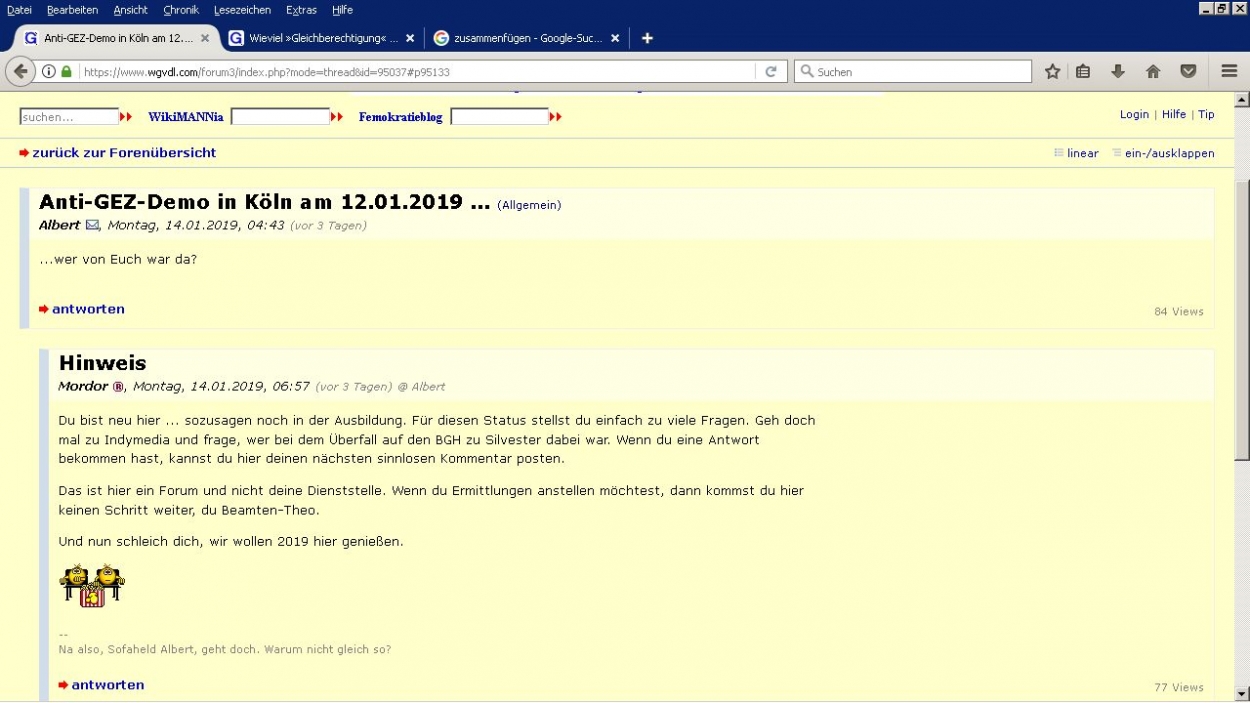Viewport: 1250px width, 703px height.
Task: Close the Wieviel Gleichberechtigung tab
Action: point(410,38)
